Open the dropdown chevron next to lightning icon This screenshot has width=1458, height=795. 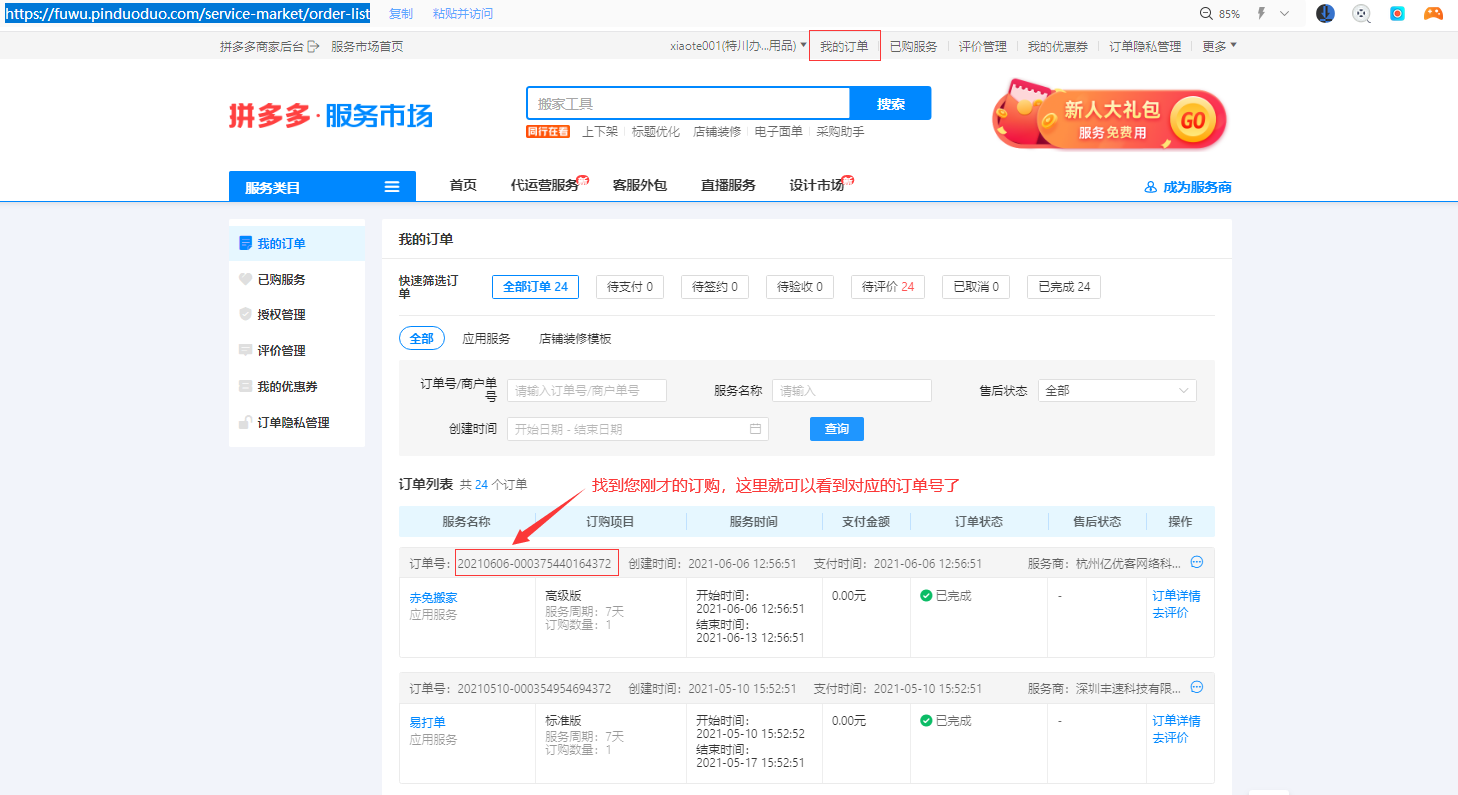click(1285, 14)
